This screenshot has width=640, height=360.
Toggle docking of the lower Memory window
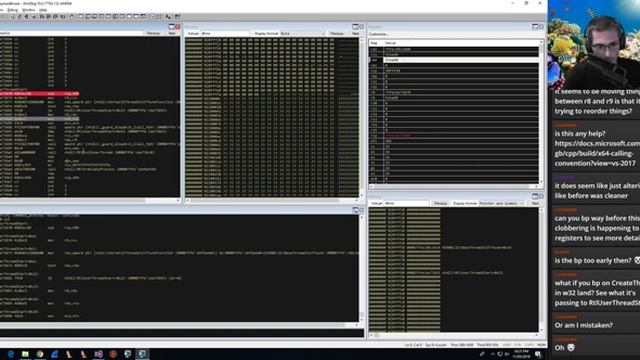(x=535, y=196)
